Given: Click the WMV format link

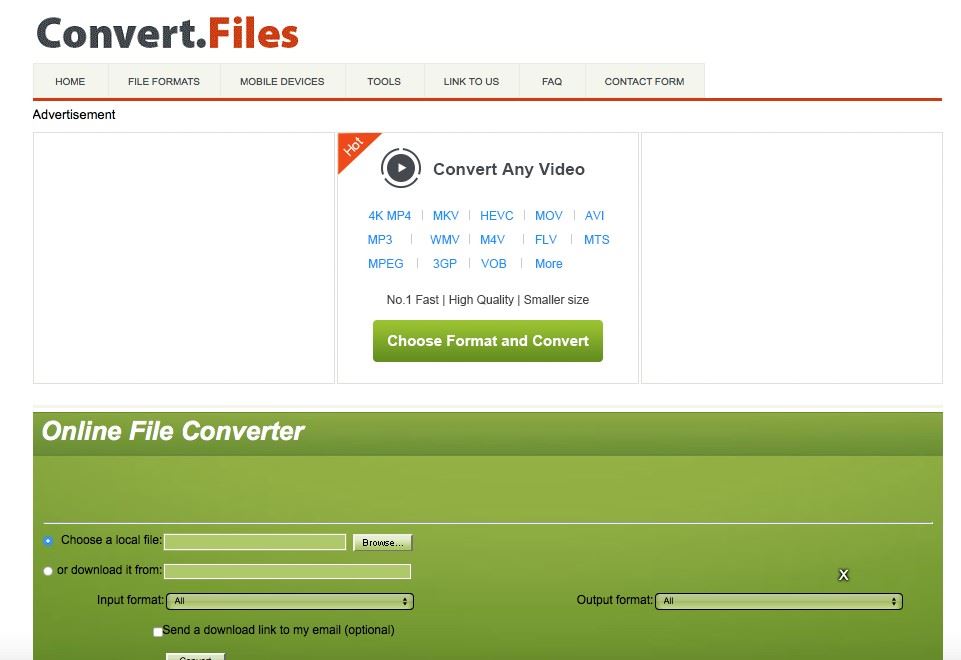Looking at the screenshot, I should click(444, 240).
